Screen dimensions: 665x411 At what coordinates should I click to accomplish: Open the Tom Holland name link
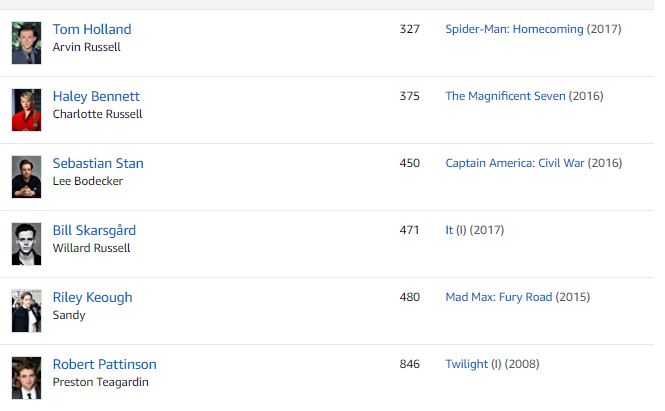tap(92, 29)
